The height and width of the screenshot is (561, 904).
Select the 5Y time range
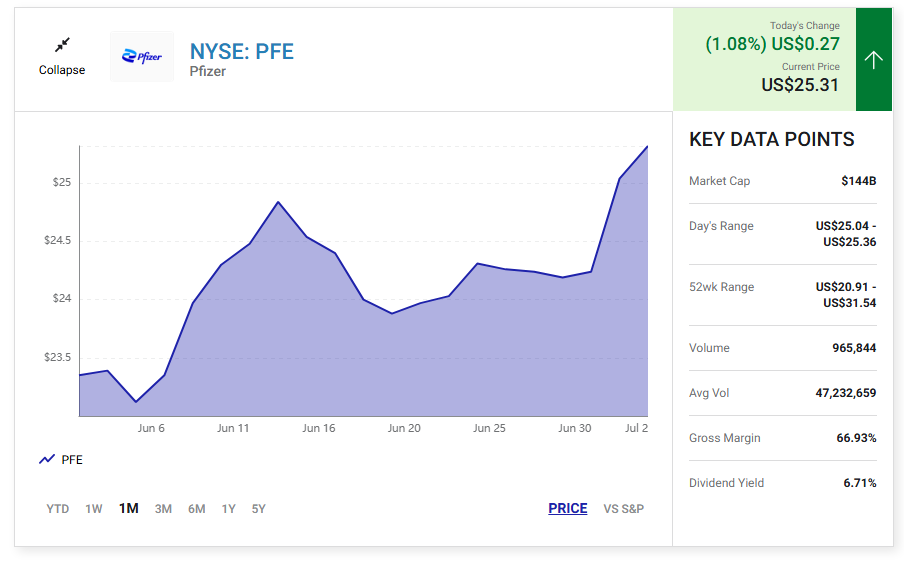click(x=258, y=509)
